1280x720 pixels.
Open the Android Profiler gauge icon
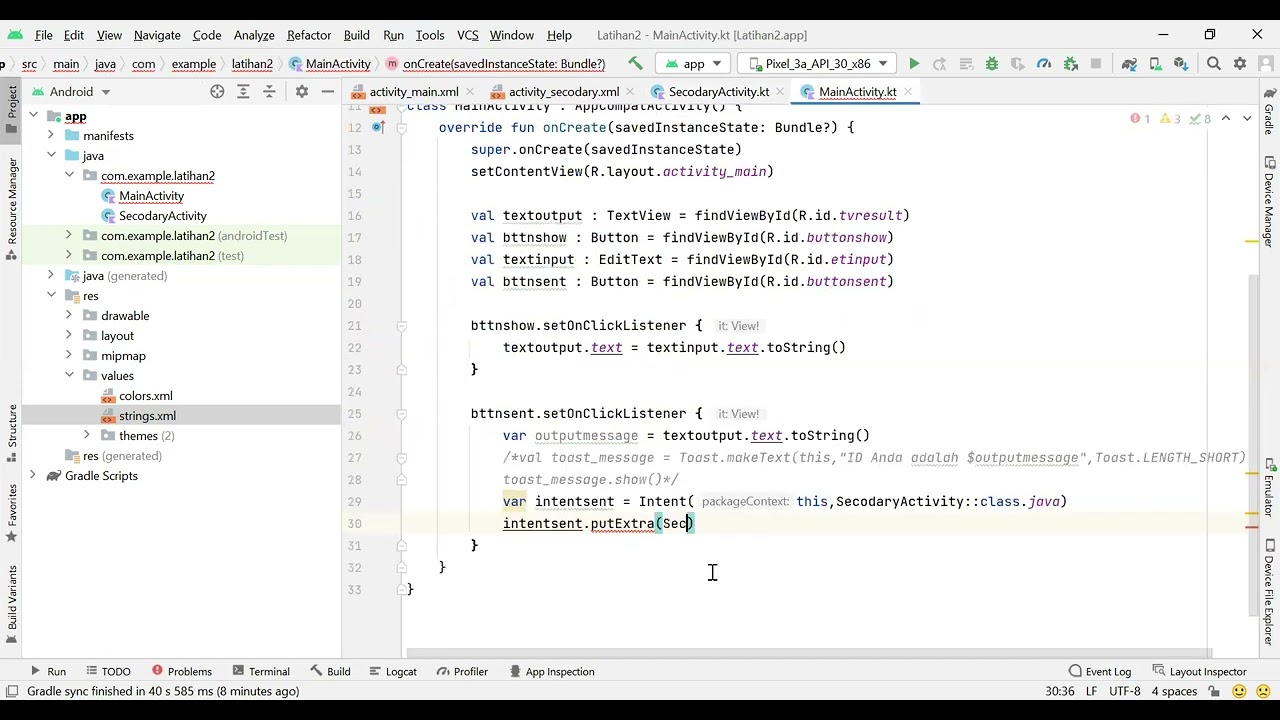pos(1044,64)
